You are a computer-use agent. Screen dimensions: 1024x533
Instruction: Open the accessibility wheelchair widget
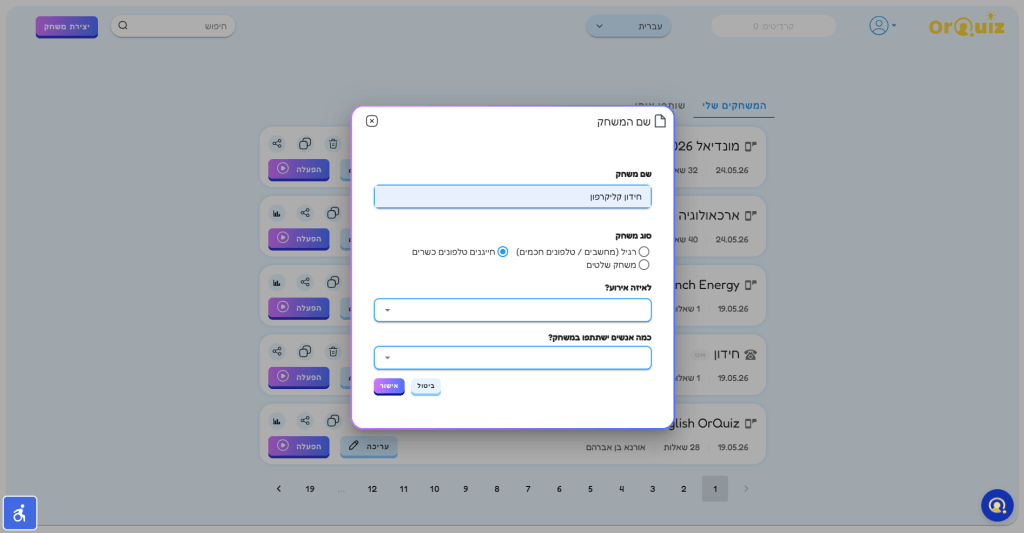point(20,513)
